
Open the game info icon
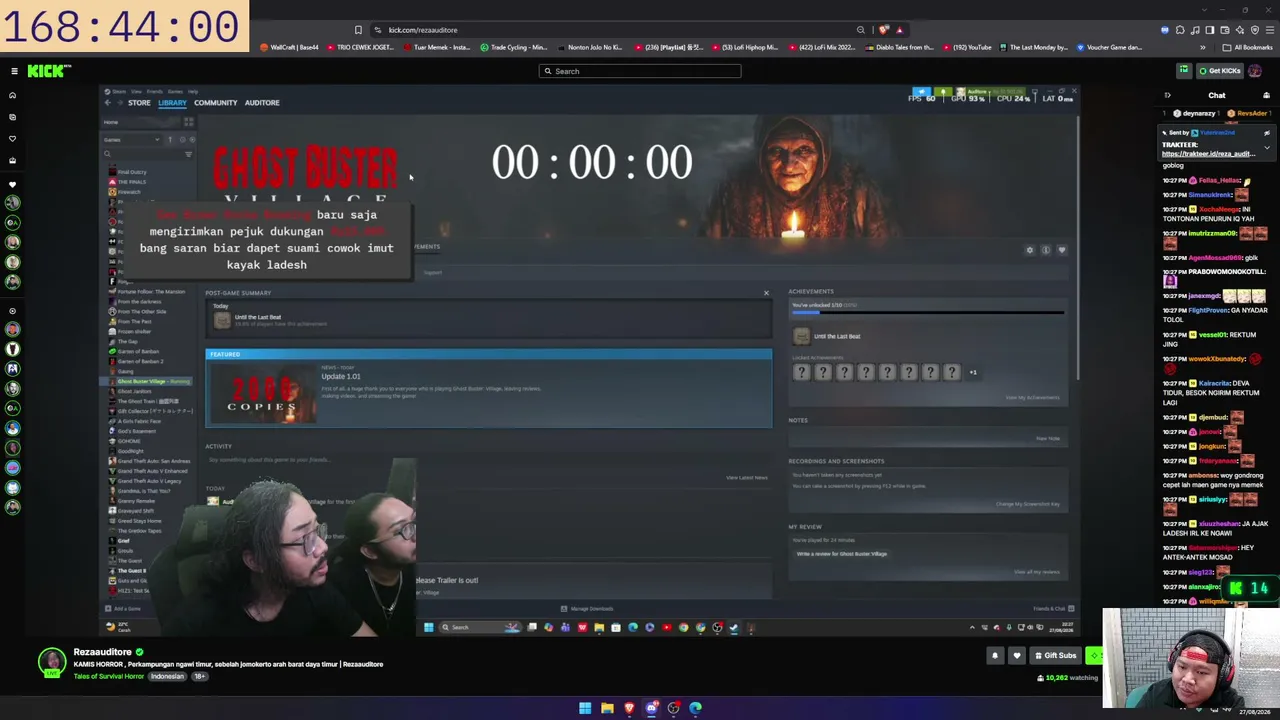[1046, 250]
